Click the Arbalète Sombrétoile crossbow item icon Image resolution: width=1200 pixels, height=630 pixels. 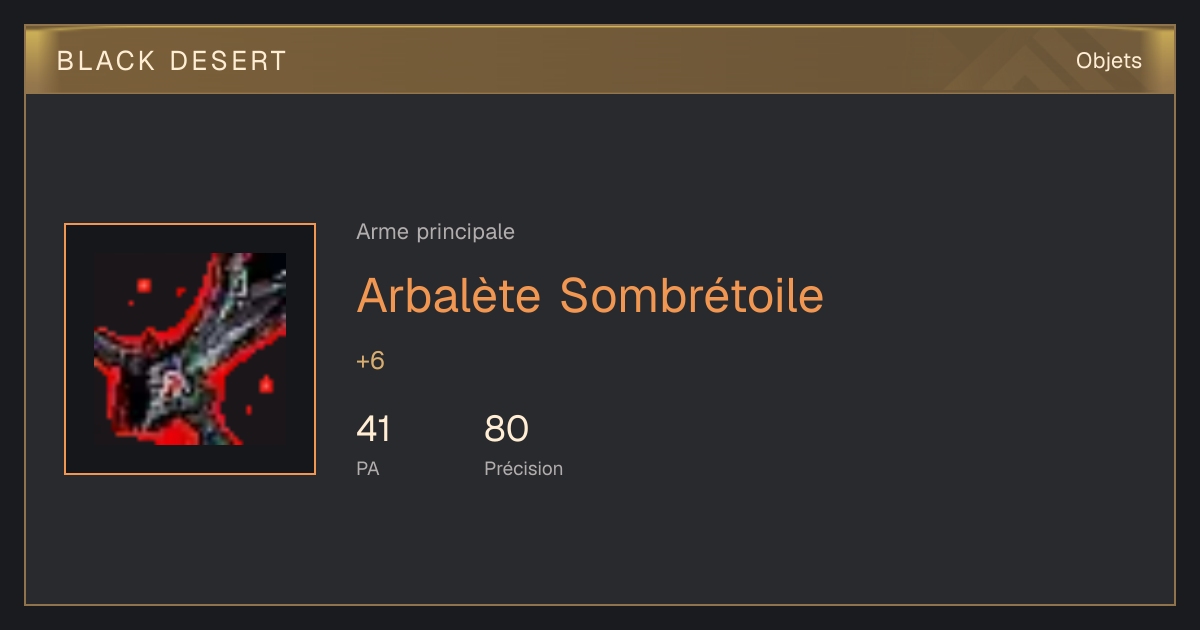click(190, 349)
